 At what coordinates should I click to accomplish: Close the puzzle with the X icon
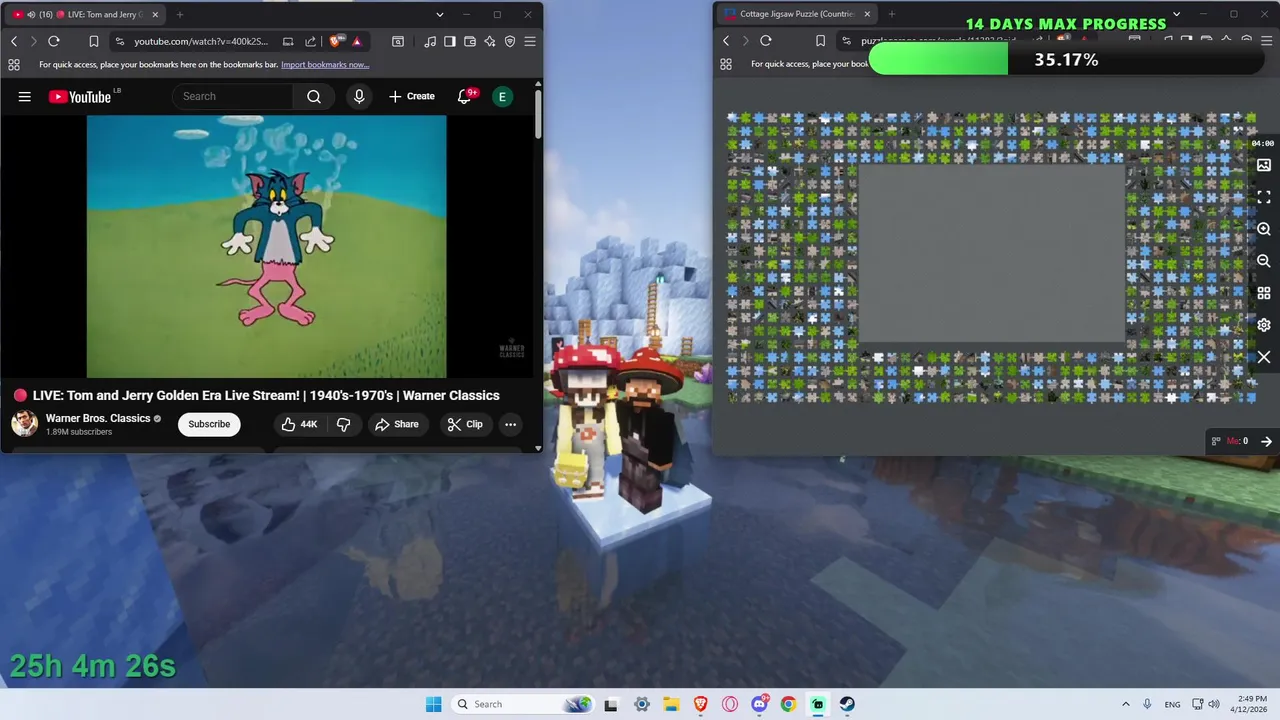[x=1264, y=357]
